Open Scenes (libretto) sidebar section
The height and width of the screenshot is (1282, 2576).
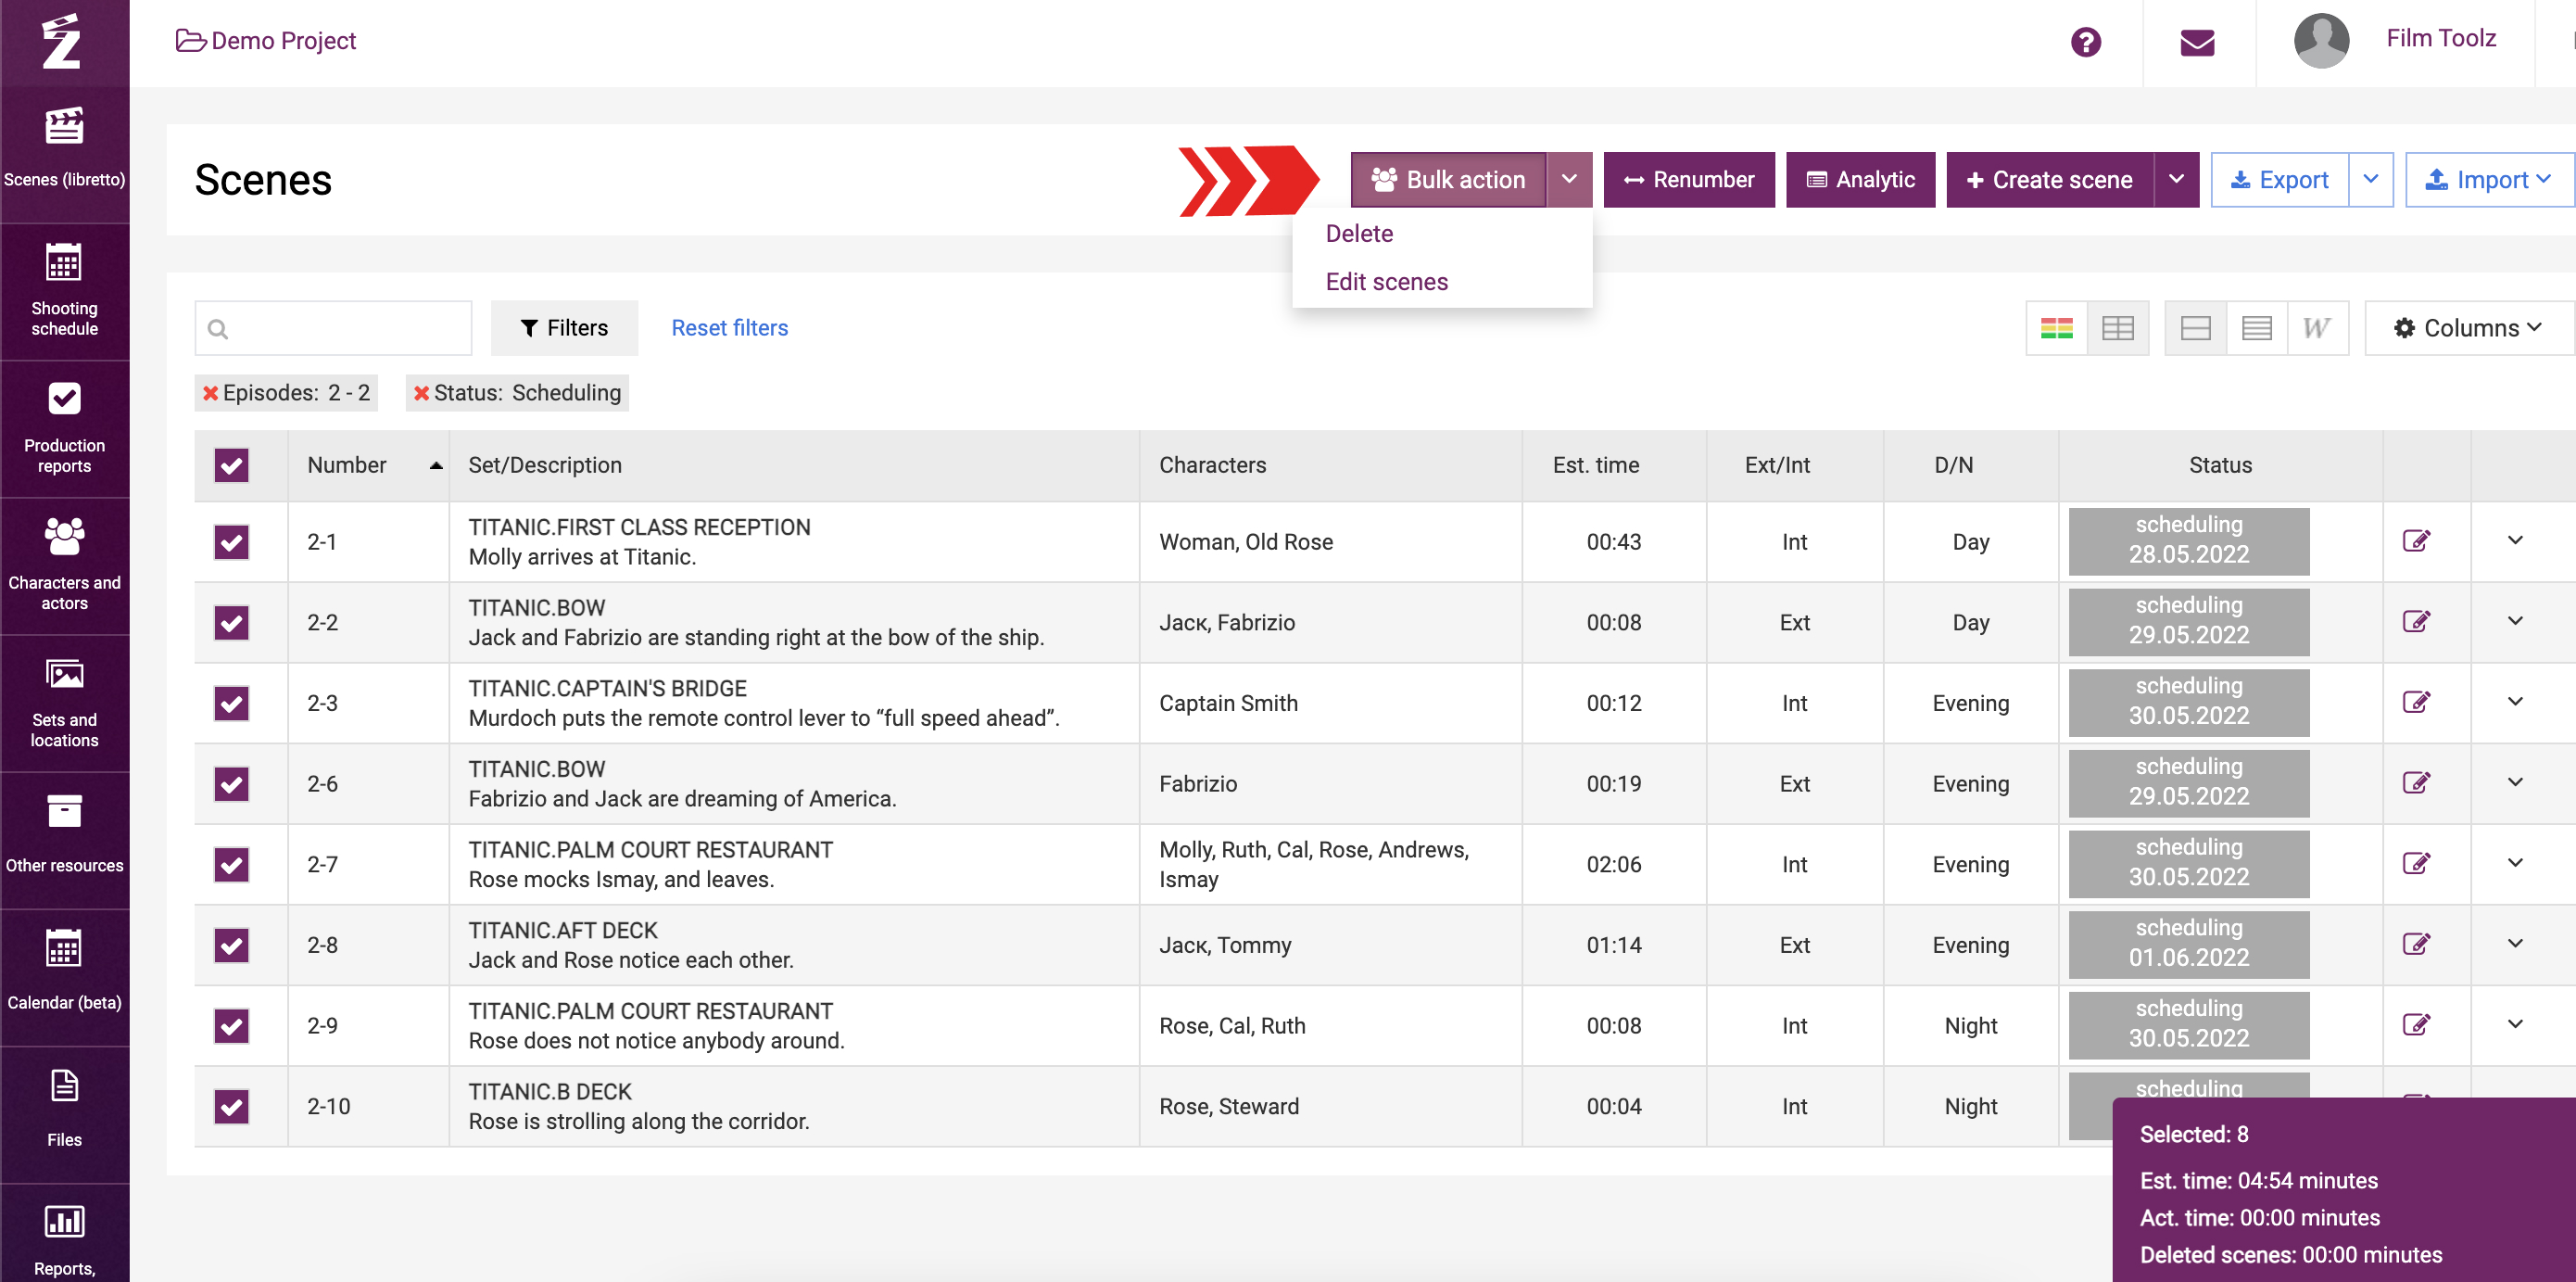coord(64,148)
